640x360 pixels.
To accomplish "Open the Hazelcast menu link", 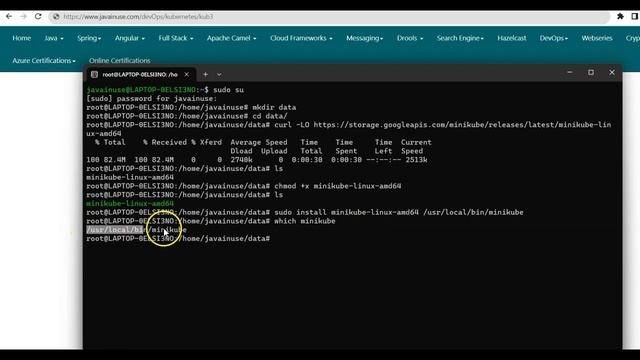I will pyautogui.click(x=511, y=38).
